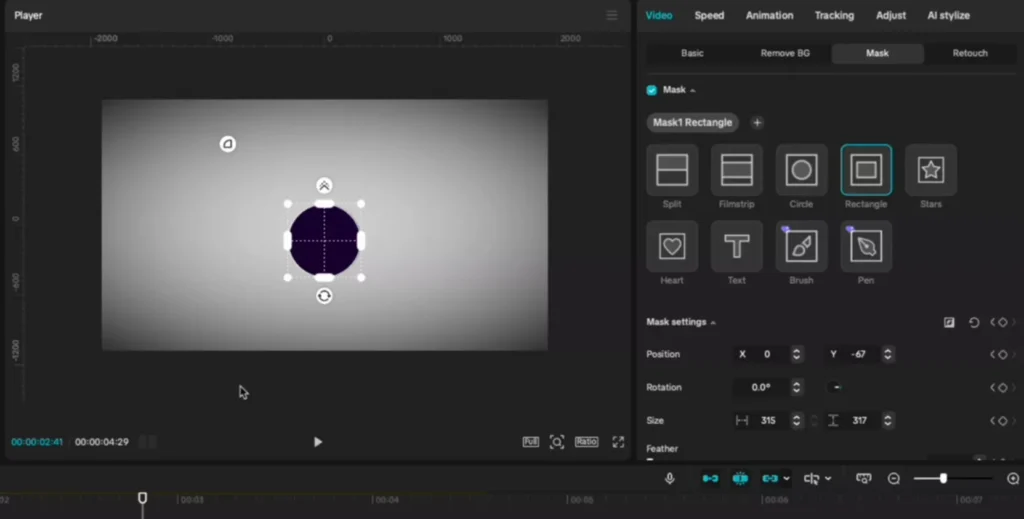Select the Pen mask tool
The height and width of the screenshot is (519, 1024).
[x=866, y=246]
